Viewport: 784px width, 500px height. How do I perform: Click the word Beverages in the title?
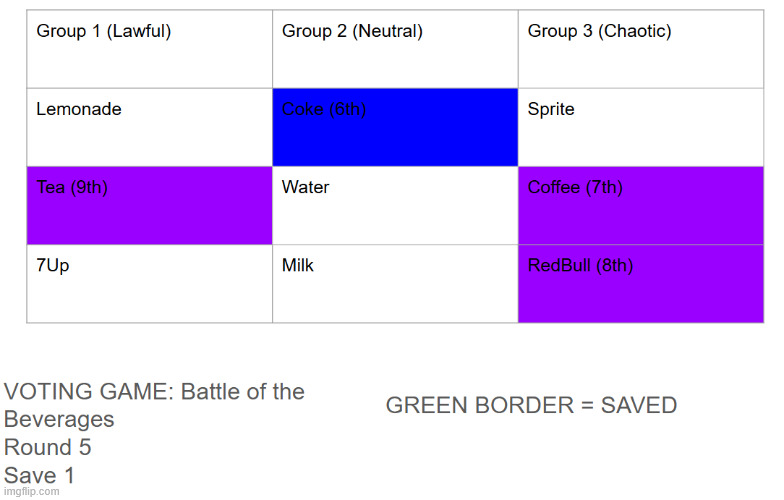point(59,420)
